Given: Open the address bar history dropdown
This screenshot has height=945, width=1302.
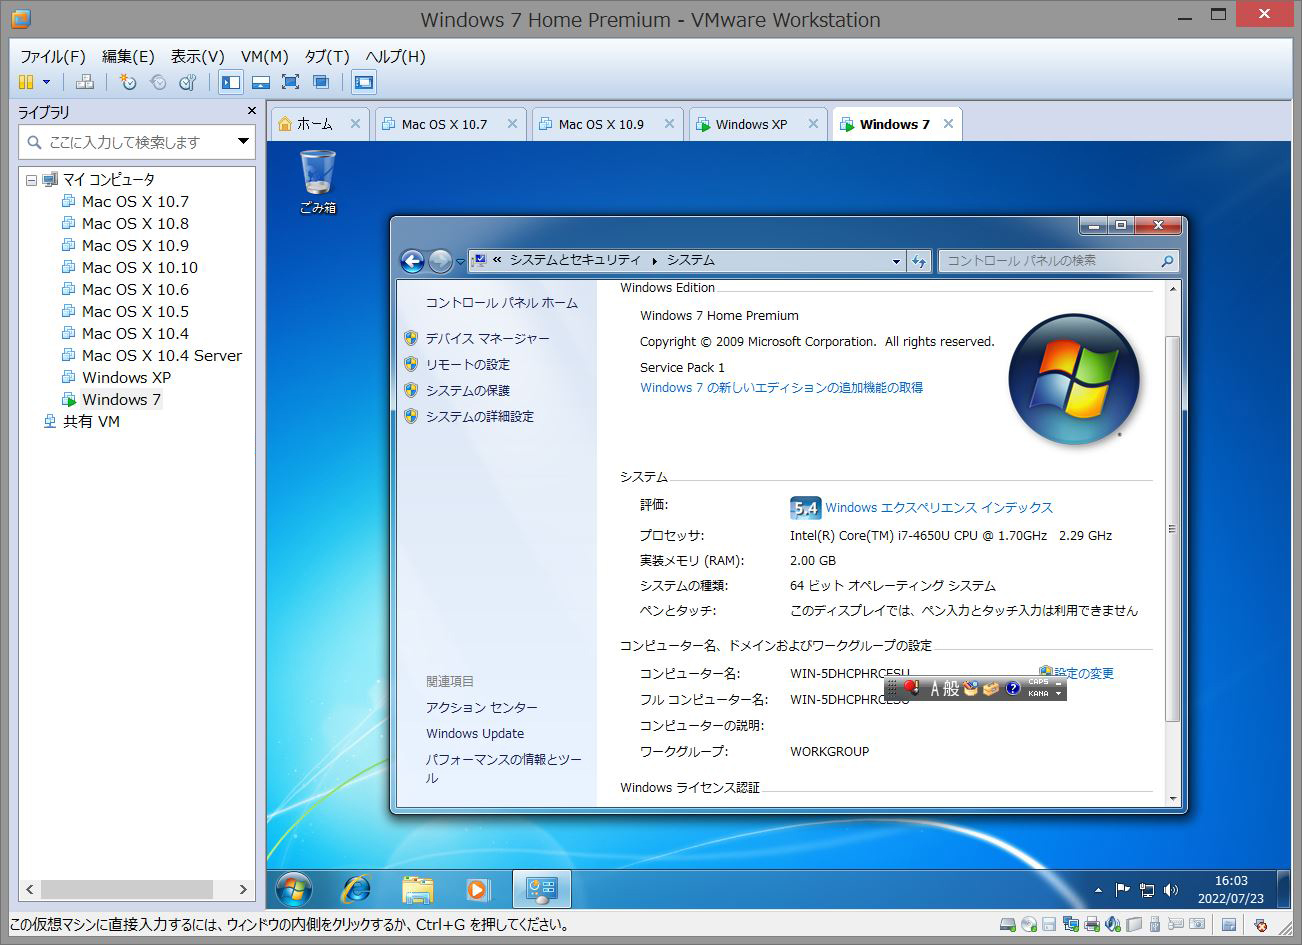Looking at the screenshot, I should (896, 261).
